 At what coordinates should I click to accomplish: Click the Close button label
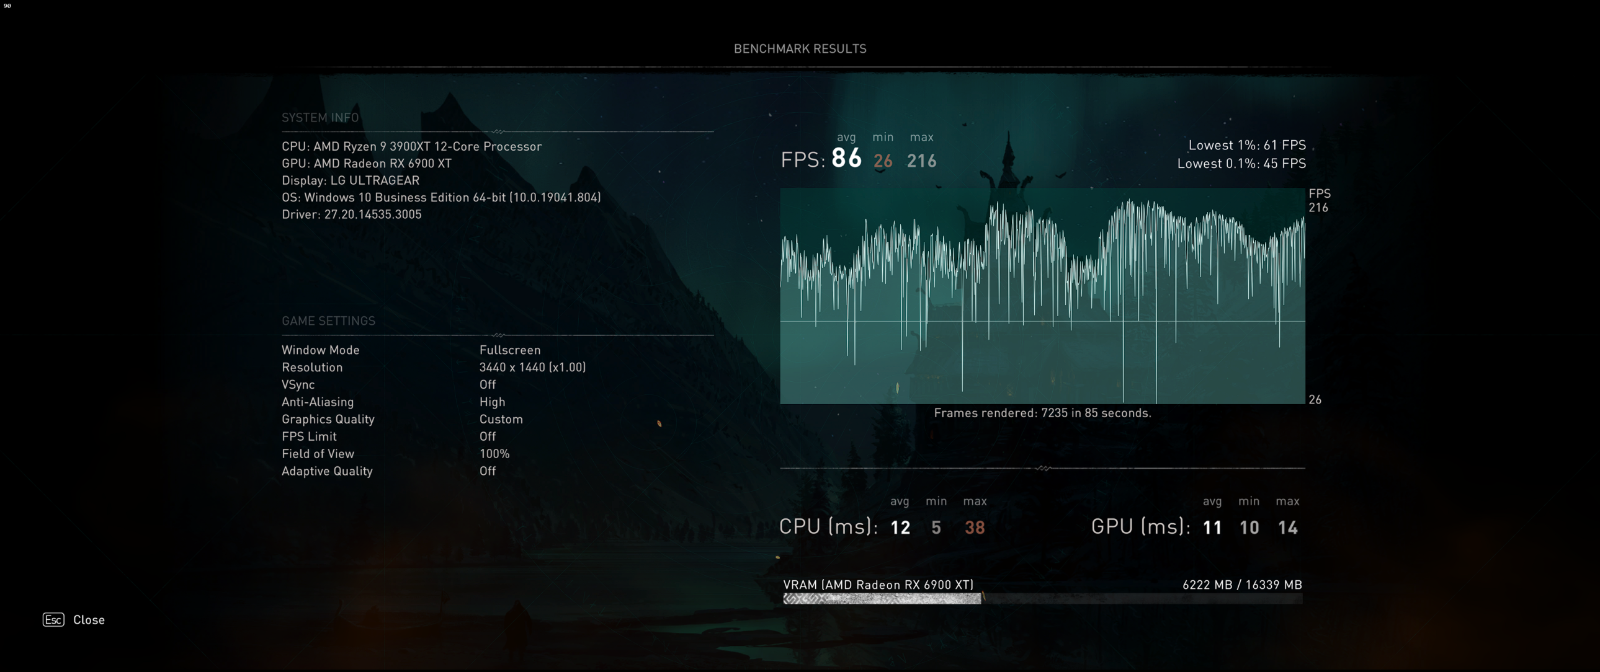point(89,620)
